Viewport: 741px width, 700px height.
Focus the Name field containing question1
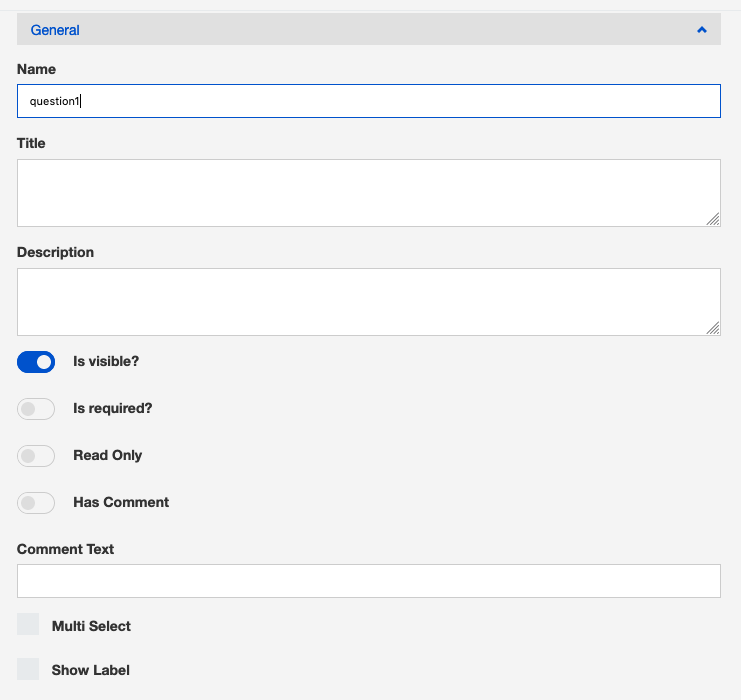click(x=368, y=101)
